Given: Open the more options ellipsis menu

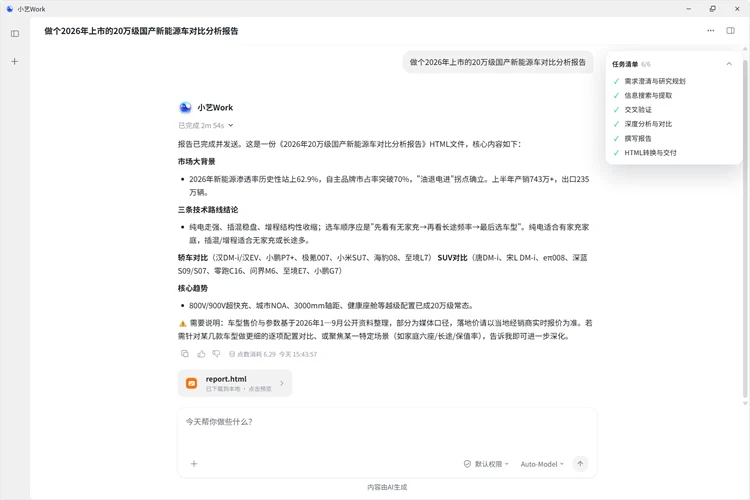Looking at the screenshot, I should pos(710,31).
